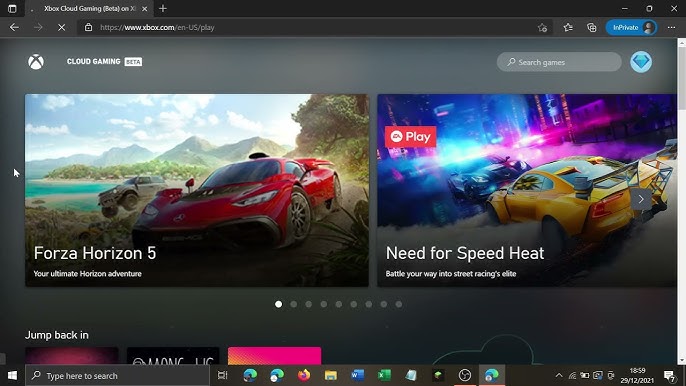Select the third carousel dot
Image resolution: width=686 pixels, height=386 pixels.
pos(308,304)
